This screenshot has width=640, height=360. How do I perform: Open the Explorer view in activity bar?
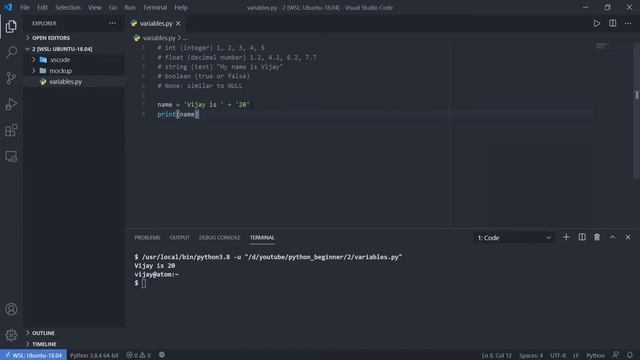click(x=11, y=27)
